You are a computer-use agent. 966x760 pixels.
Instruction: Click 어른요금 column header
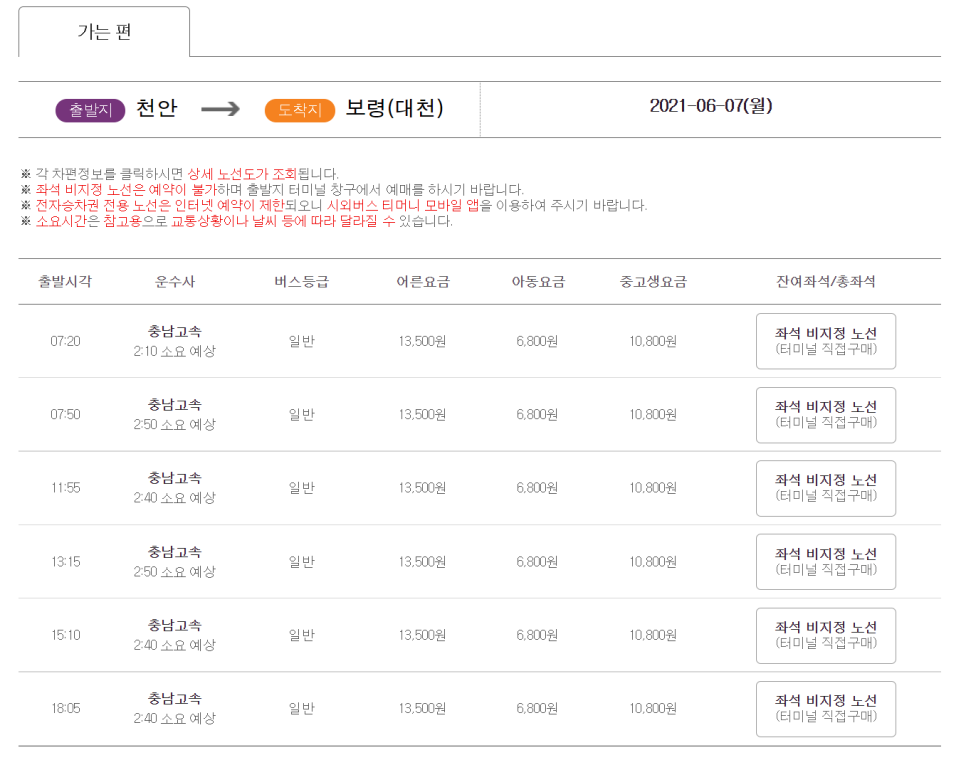(423, 281)
